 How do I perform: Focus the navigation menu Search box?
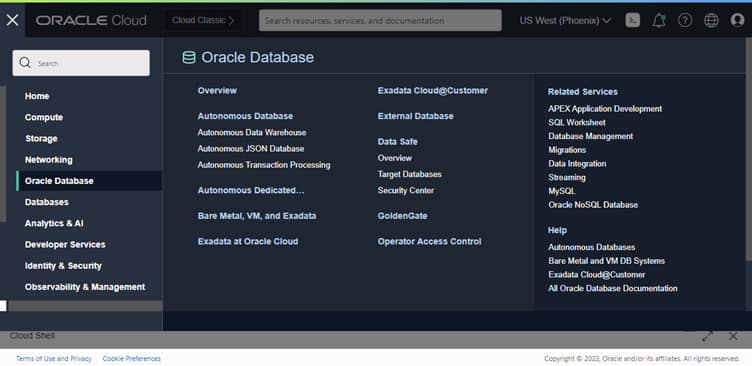click(x=81, y=63)
